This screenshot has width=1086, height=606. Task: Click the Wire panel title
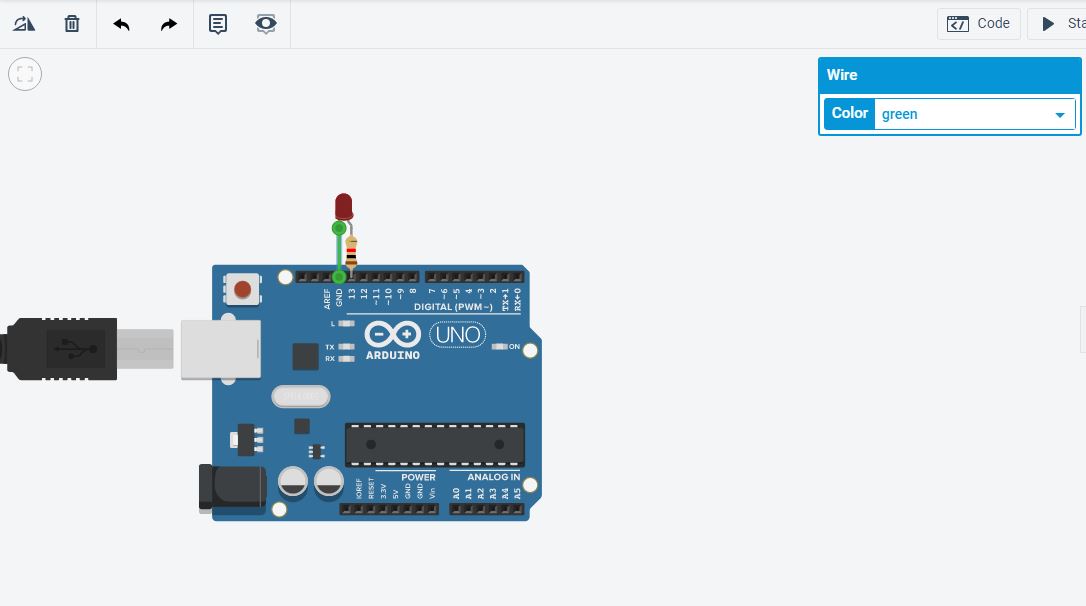842,75
